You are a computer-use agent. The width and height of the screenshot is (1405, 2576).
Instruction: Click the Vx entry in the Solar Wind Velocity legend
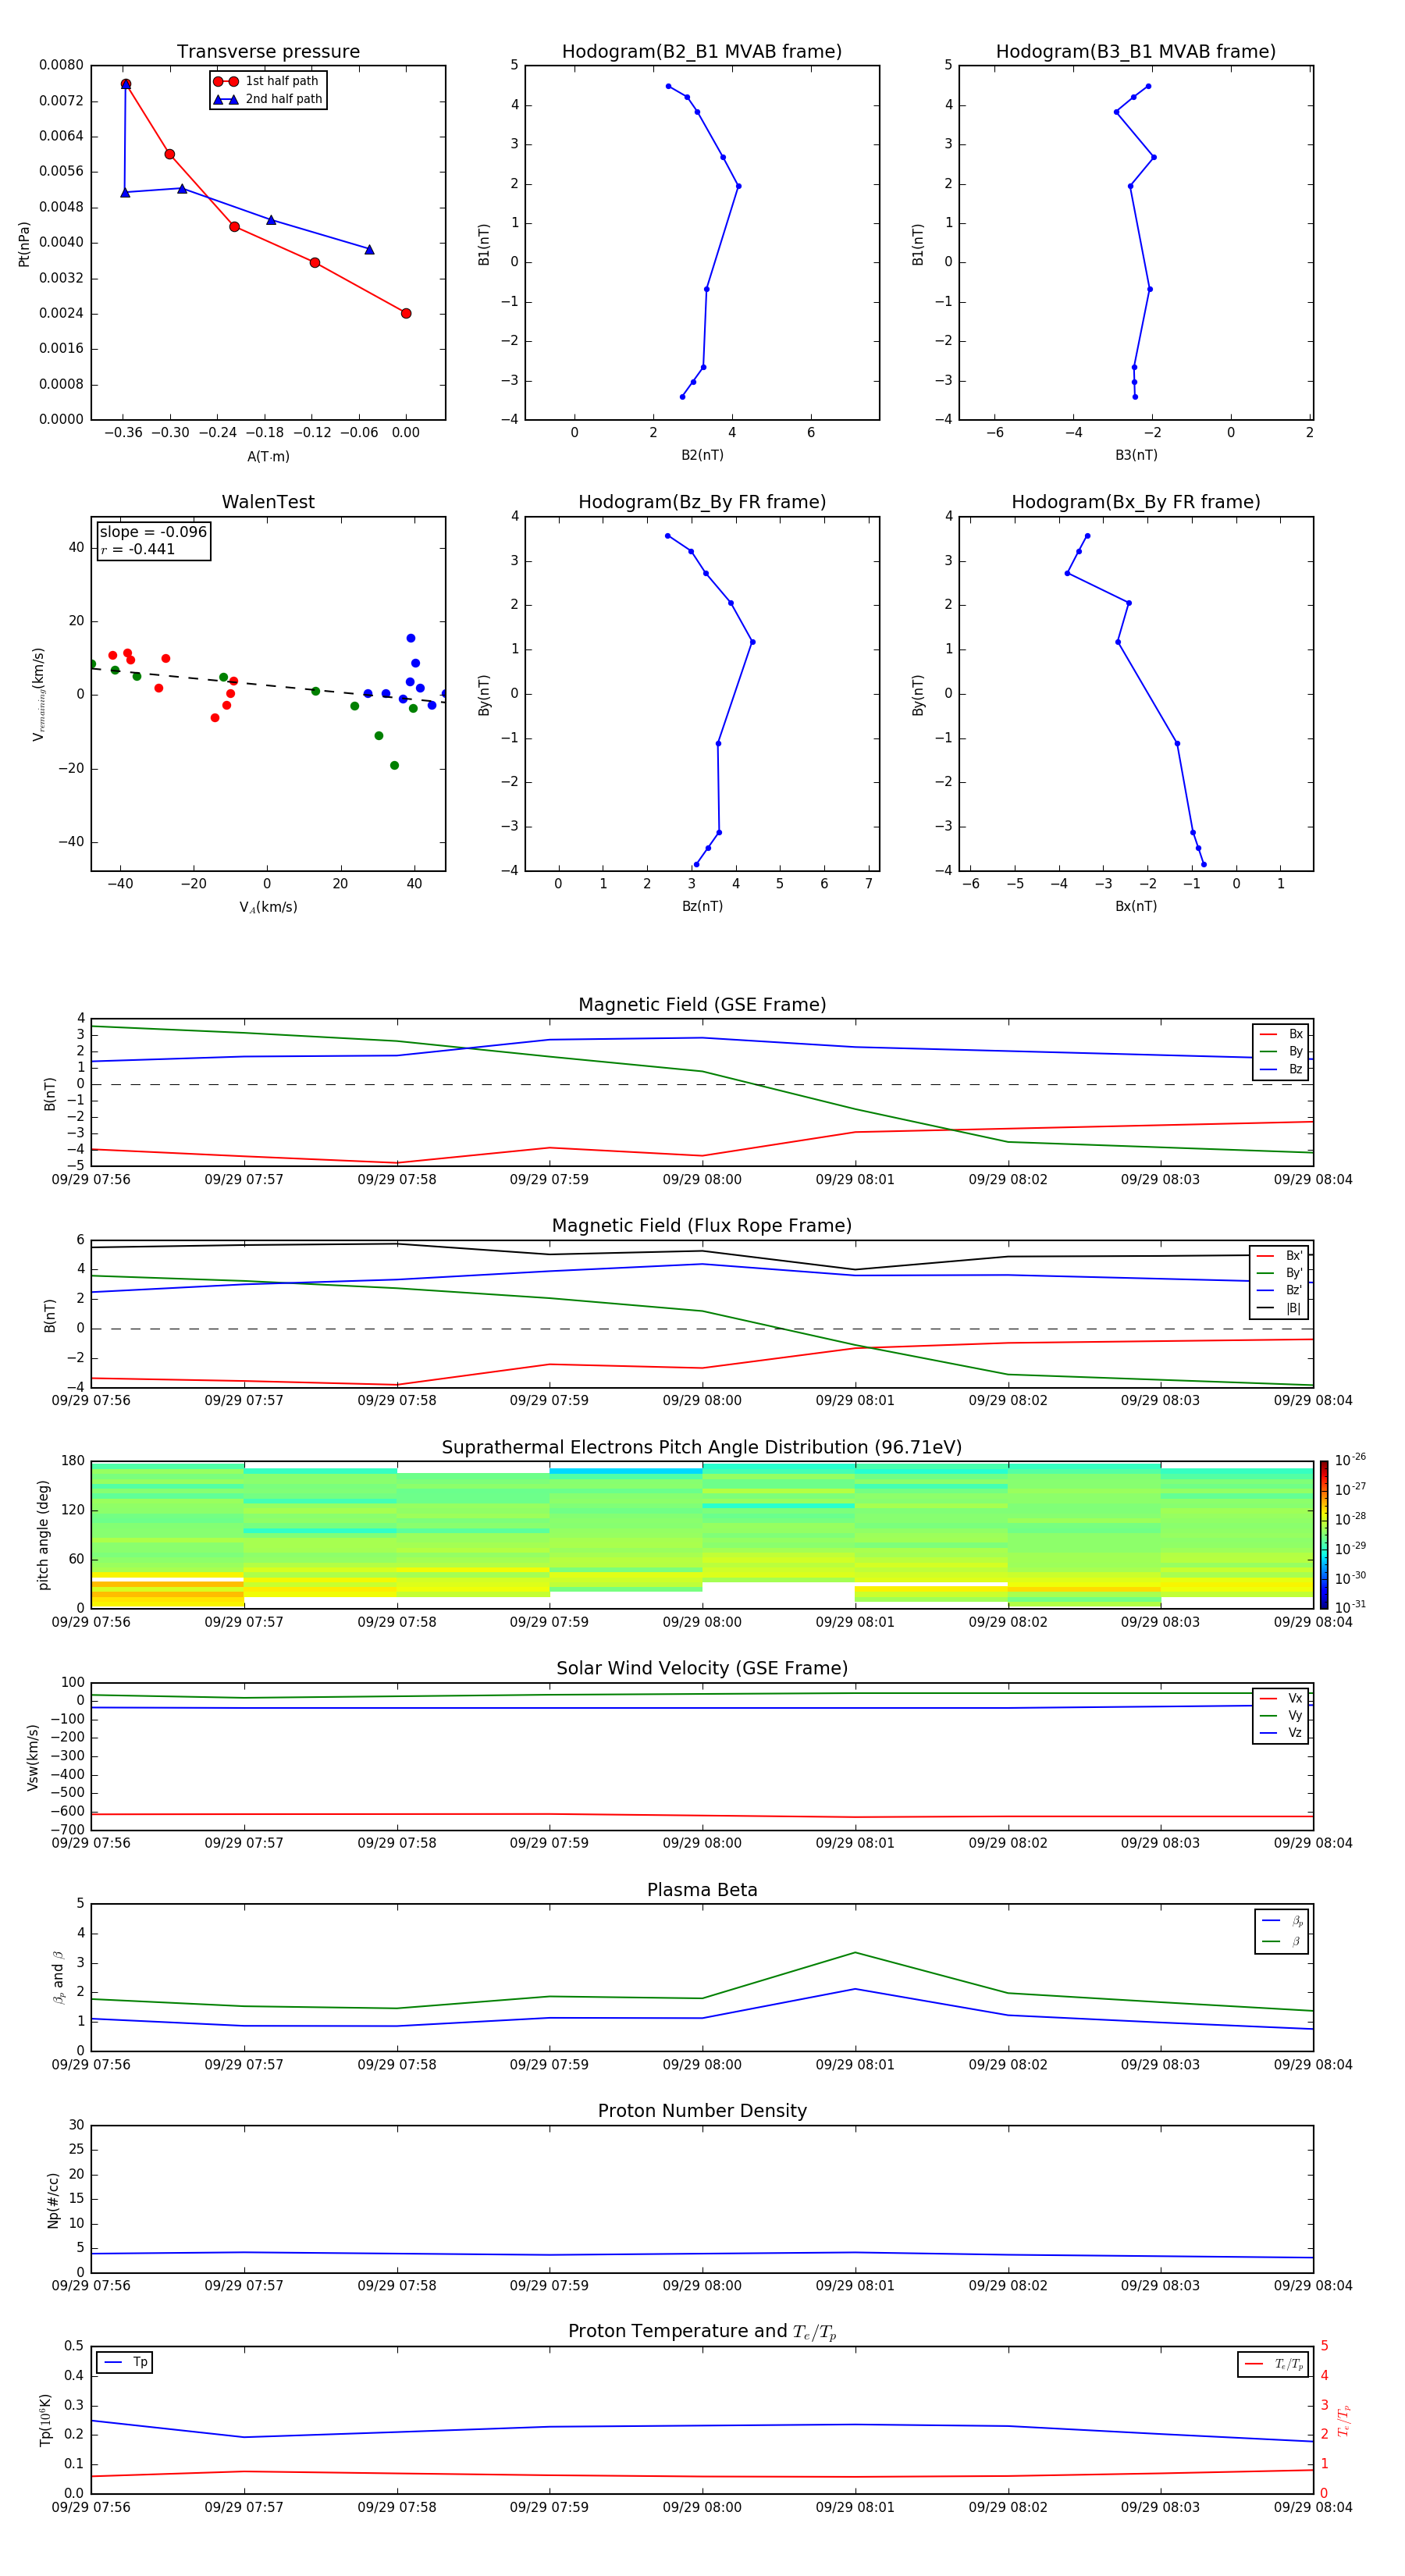pos(1281,1698)
